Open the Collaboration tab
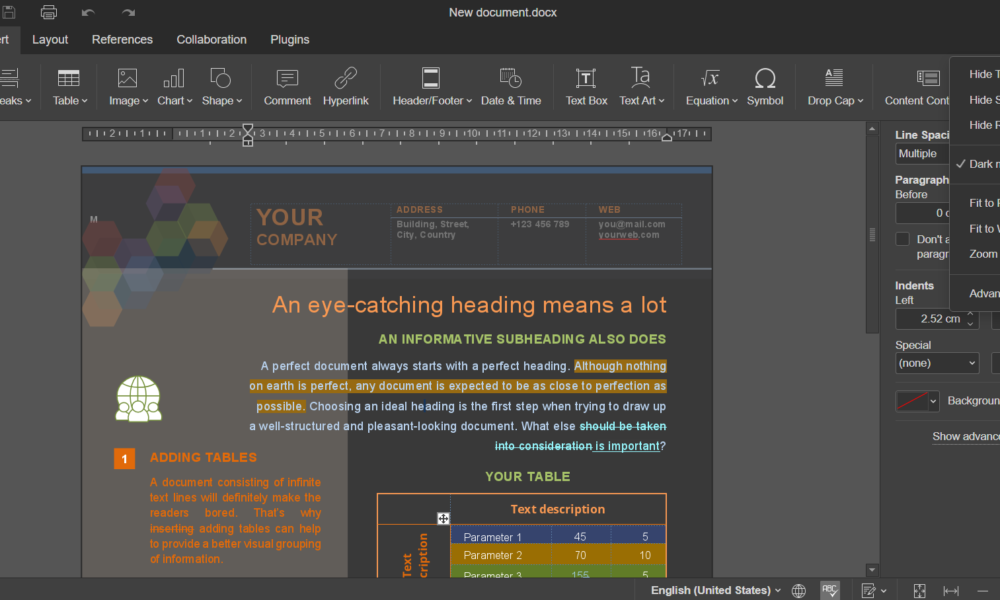 point(211,40)
